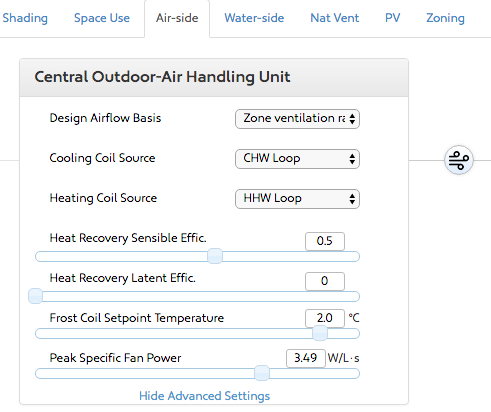The width and height of the screenshot is (491, 412).
Task: Click the Heat Recovery Latent Effic. value field
Action: 325,281
